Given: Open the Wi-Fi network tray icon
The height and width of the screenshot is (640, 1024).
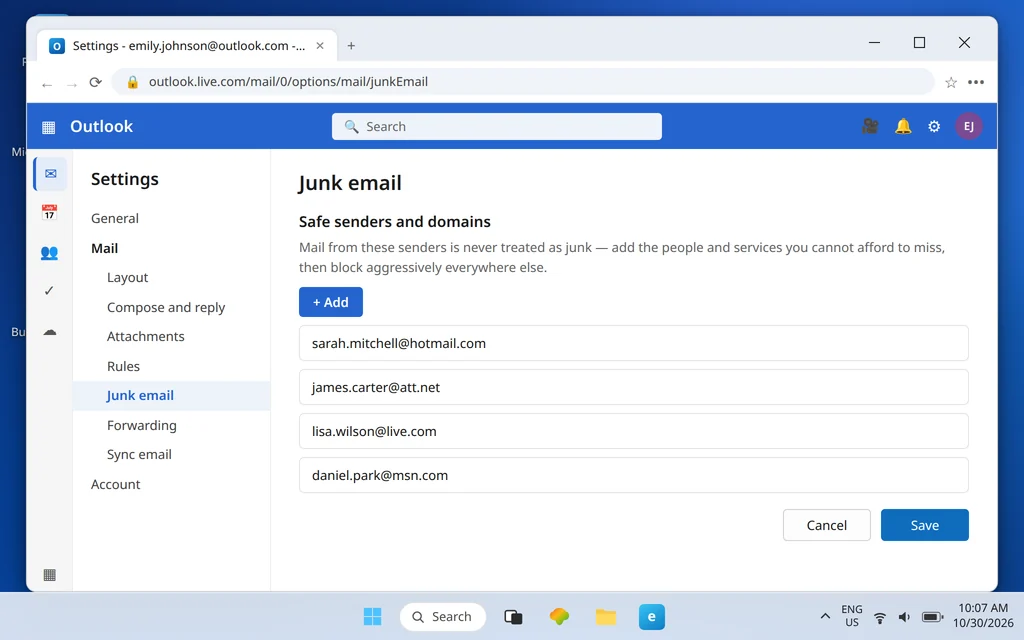Looking at the screenshot, I should click(880, 617).
